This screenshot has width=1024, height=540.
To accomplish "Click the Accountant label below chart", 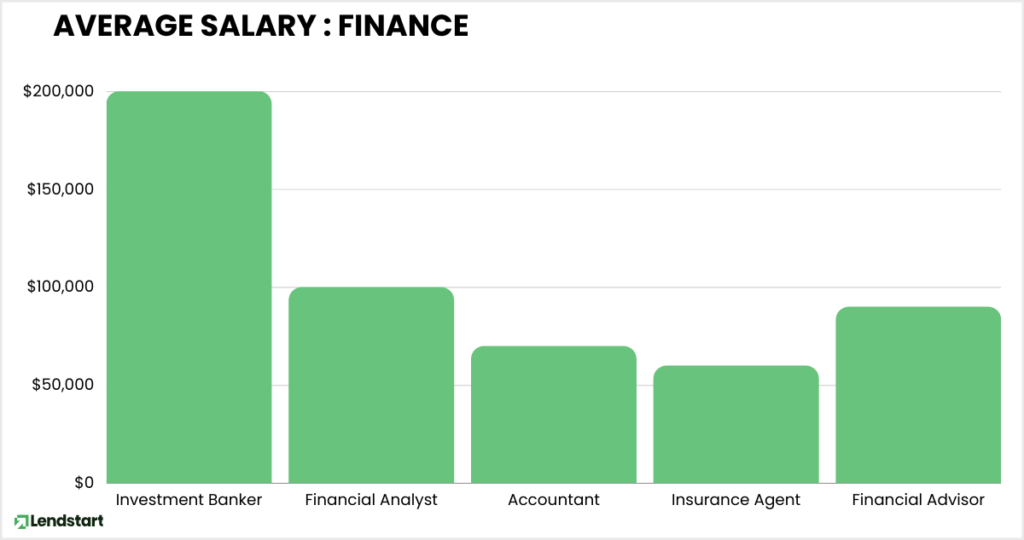I will pos(554,500).
